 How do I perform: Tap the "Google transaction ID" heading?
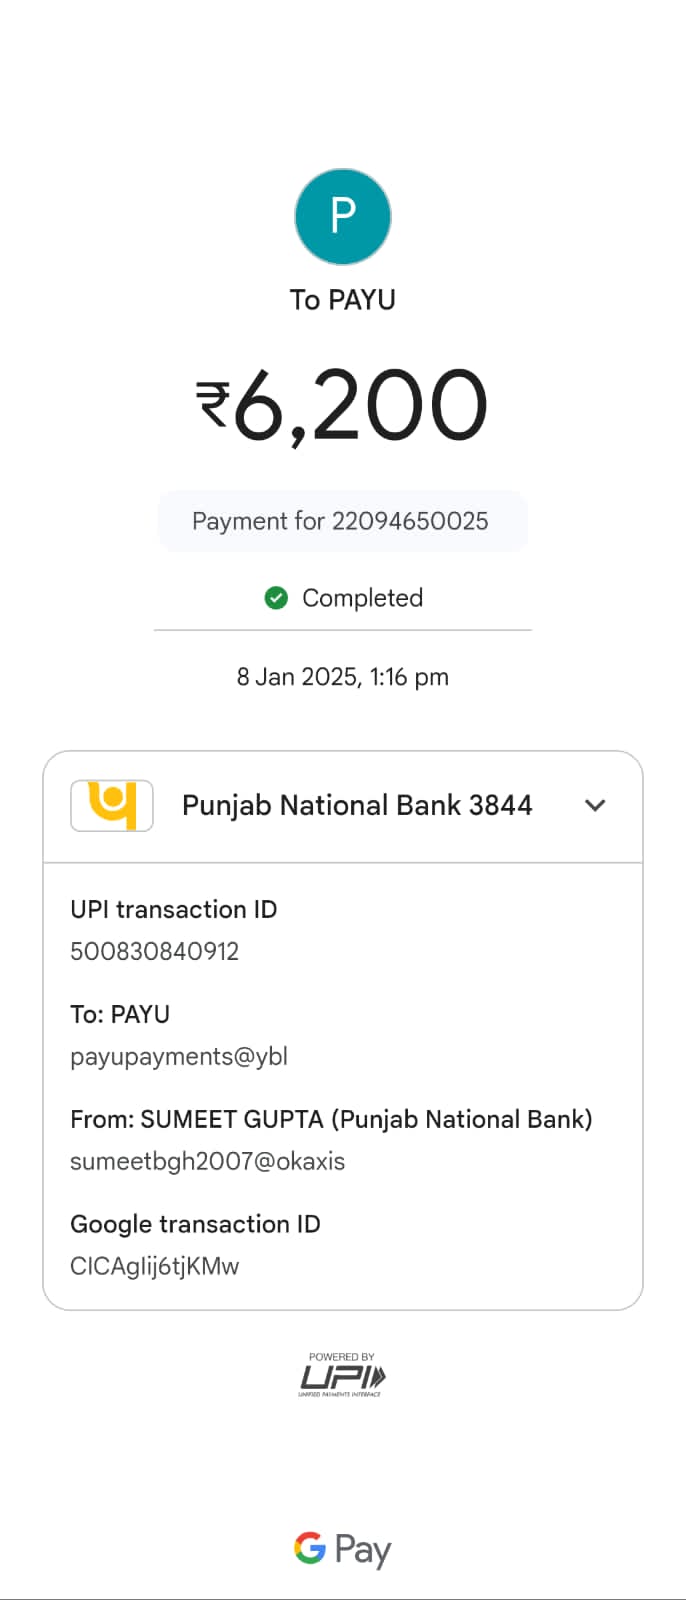195,1224
